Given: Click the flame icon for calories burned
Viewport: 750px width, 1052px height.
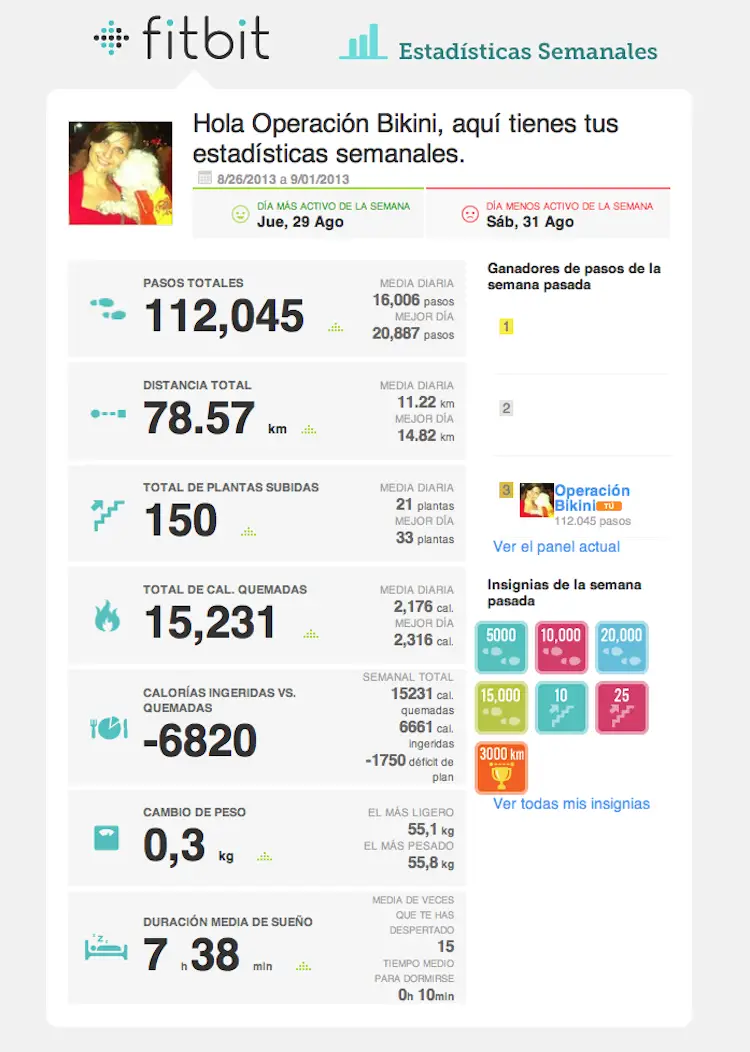Looking at the screenshot, I should click(x=107, y=616).
